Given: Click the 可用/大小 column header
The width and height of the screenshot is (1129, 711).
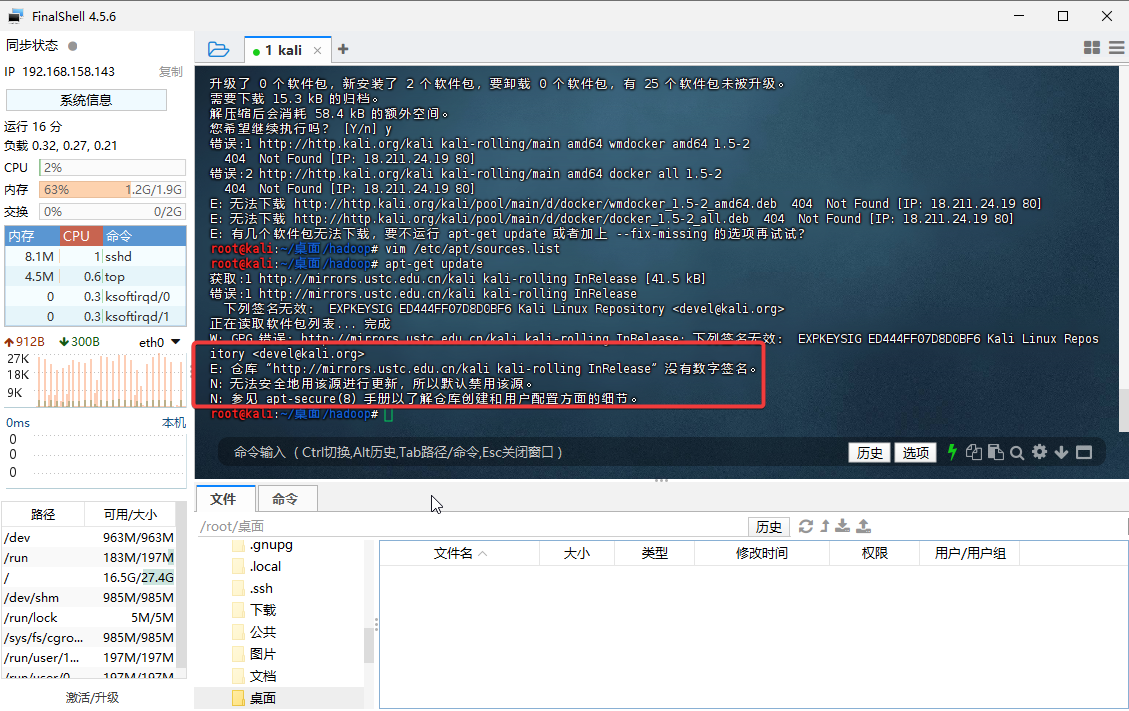Looking at the screenshot, I should pyautogui.click(x=130, y=514).
